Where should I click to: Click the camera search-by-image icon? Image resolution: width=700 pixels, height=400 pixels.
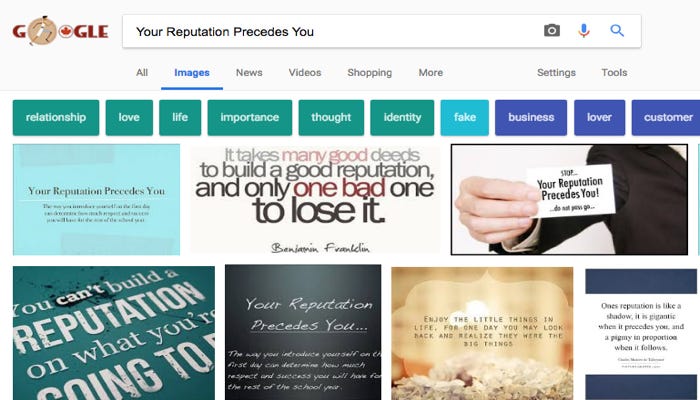tap(552, 30)
